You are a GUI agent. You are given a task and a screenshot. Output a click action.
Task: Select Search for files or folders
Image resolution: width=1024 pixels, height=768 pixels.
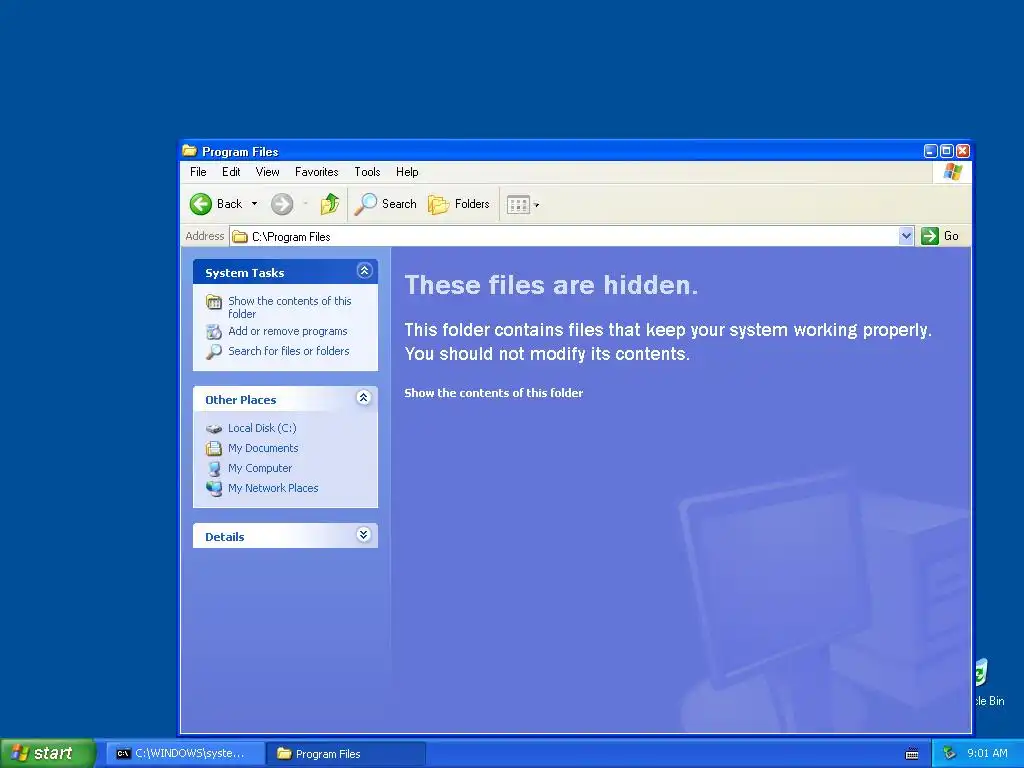(289, 351)
